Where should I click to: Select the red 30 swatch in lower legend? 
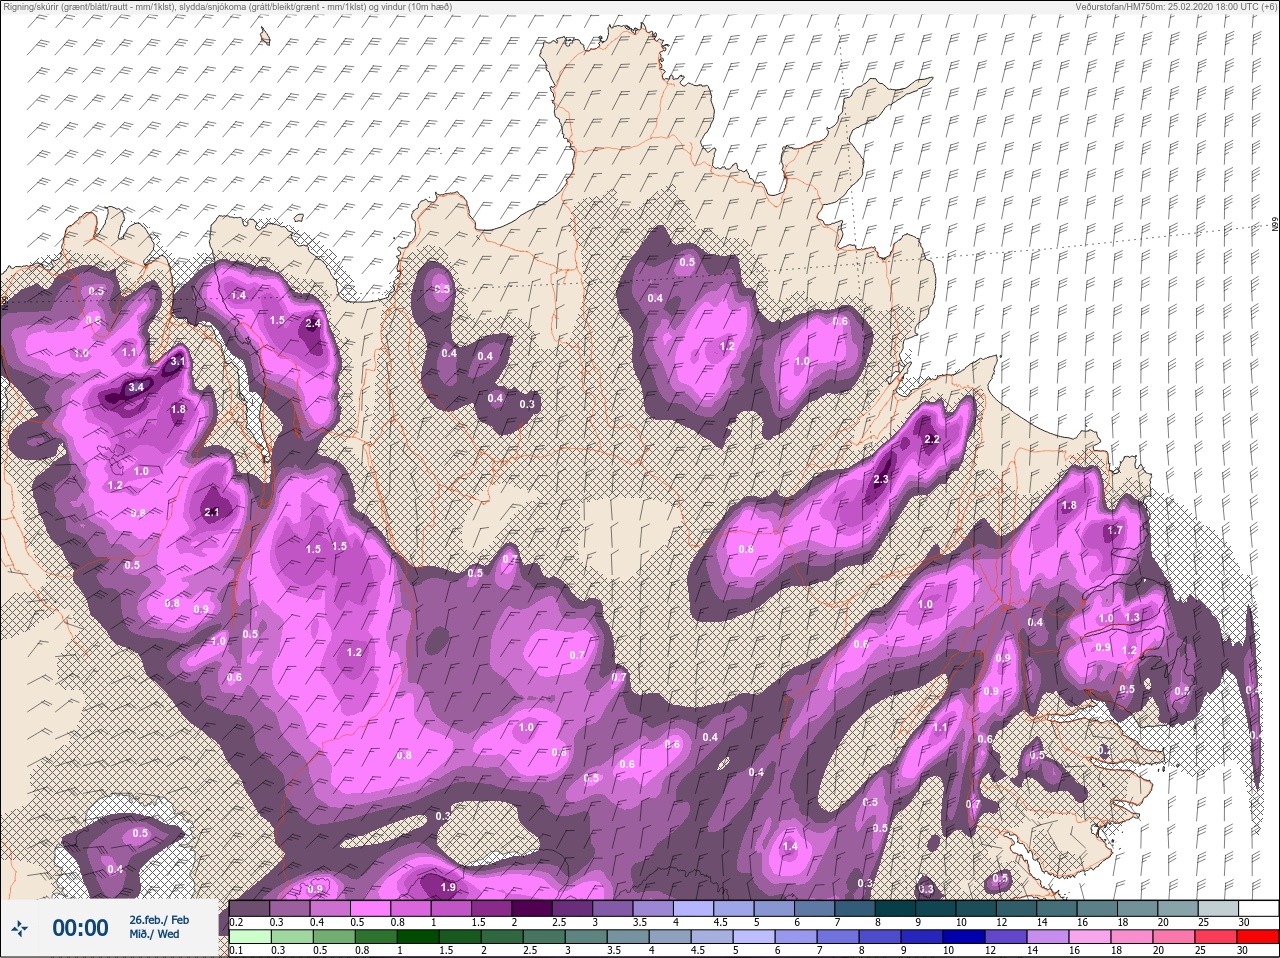(1257, 936)
